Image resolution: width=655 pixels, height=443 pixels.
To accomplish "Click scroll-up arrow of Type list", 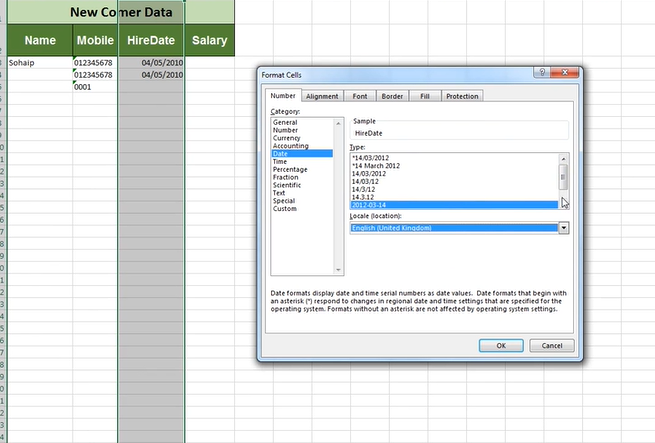I will (x=563, y=157).
